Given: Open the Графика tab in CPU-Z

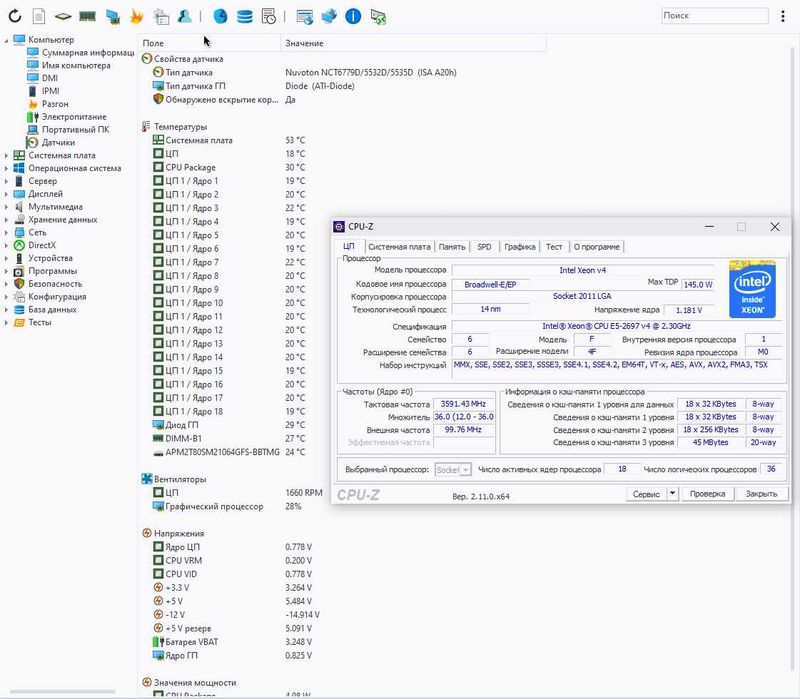Looking at the screenshot, I should (x=519, y=247).
